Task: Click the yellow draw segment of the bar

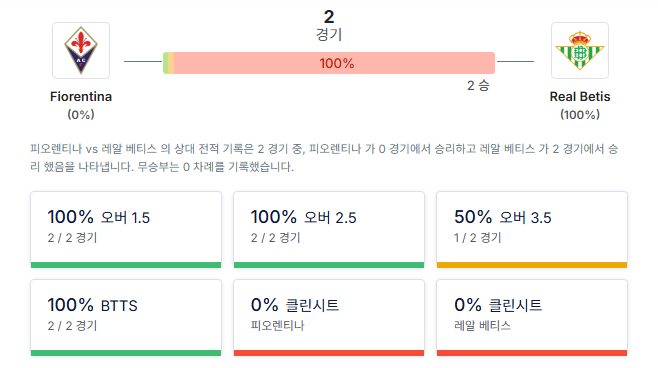Action: pos(171,63)
